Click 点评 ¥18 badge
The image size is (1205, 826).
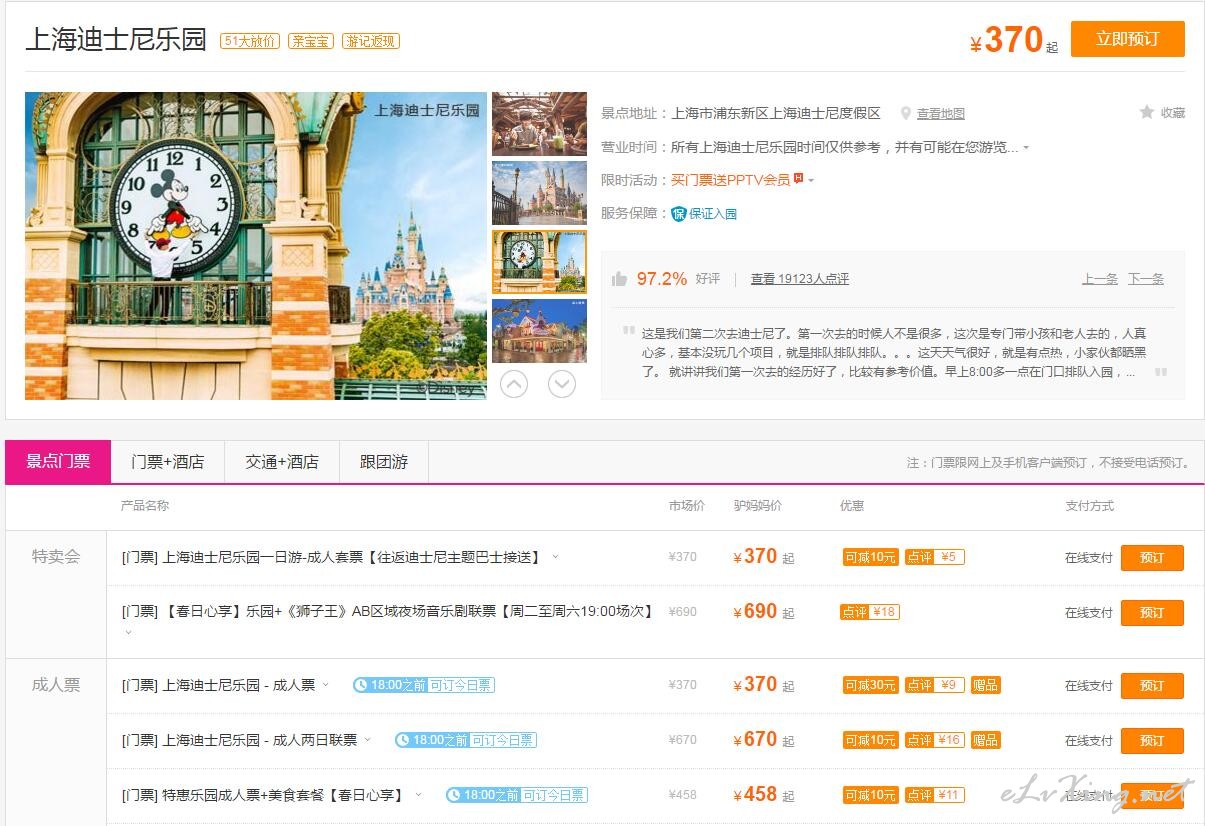870,612
